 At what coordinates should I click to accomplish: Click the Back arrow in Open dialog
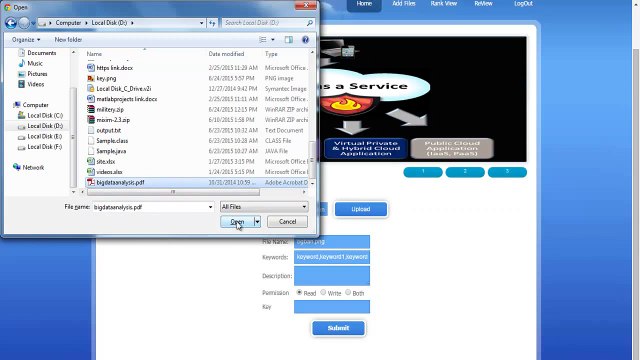(11, 23)
